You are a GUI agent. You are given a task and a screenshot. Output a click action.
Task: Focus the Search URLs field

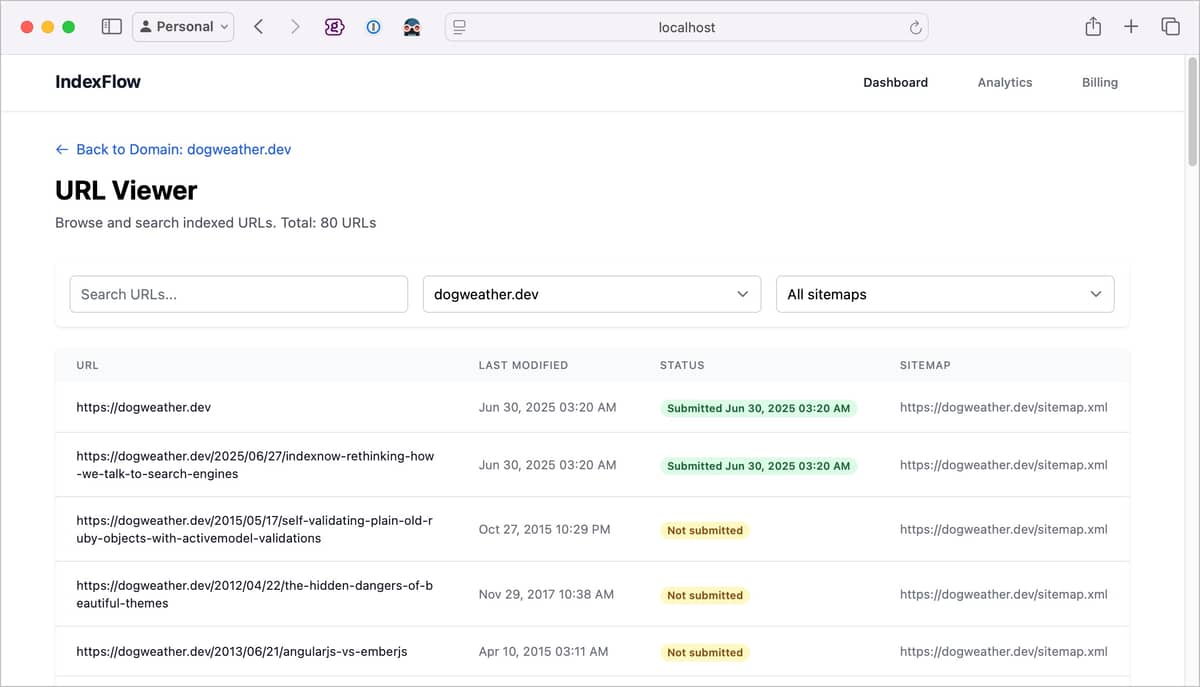(x=239, y=294)
